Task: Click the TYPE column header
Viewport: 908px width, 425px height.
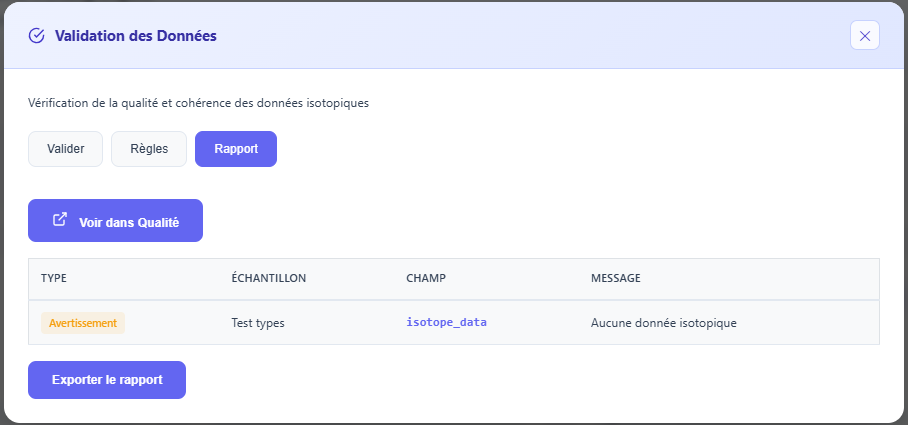Action: point(54,278)
